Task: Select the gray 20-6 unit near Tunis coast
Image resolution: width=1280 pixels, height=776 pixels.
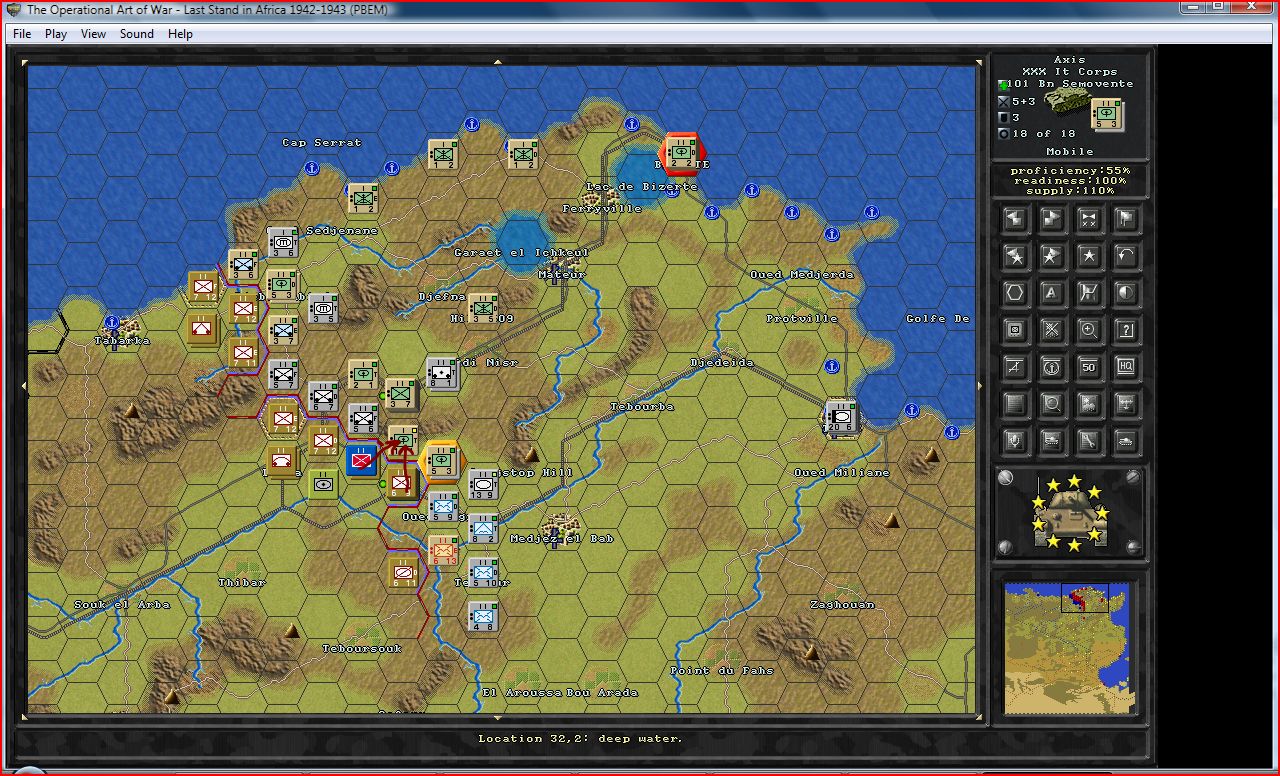Action: click(x=841, y=415)
